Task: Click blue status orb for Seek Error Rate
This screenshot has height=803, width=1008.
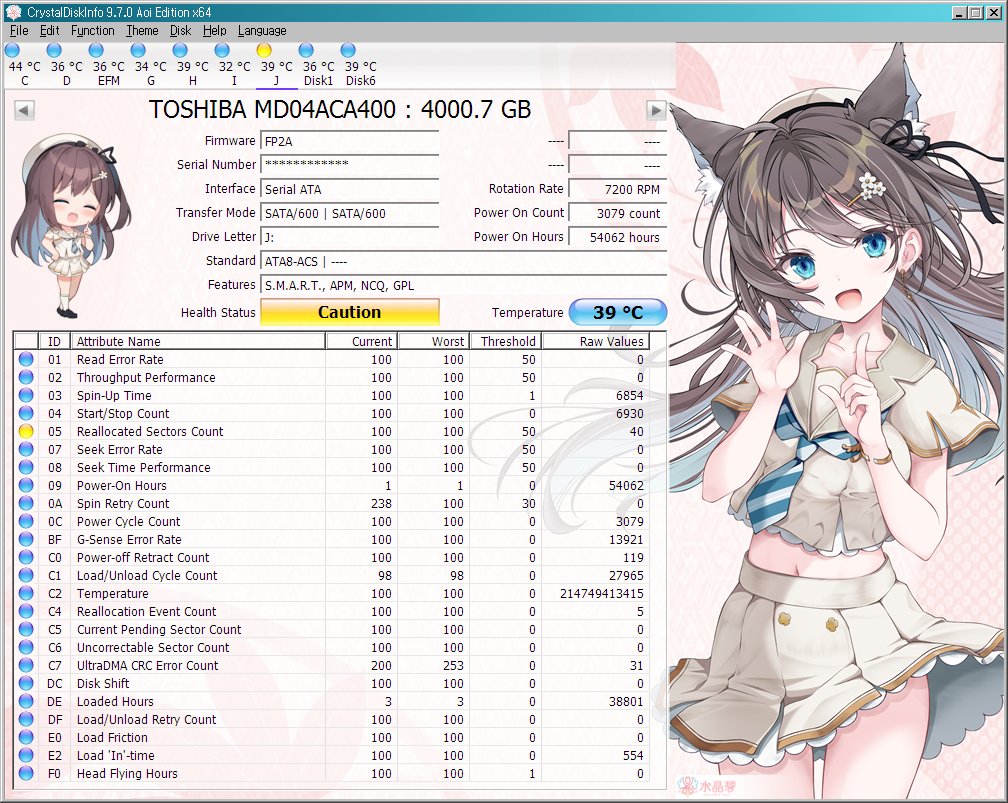Action: [x=26, y=449]
